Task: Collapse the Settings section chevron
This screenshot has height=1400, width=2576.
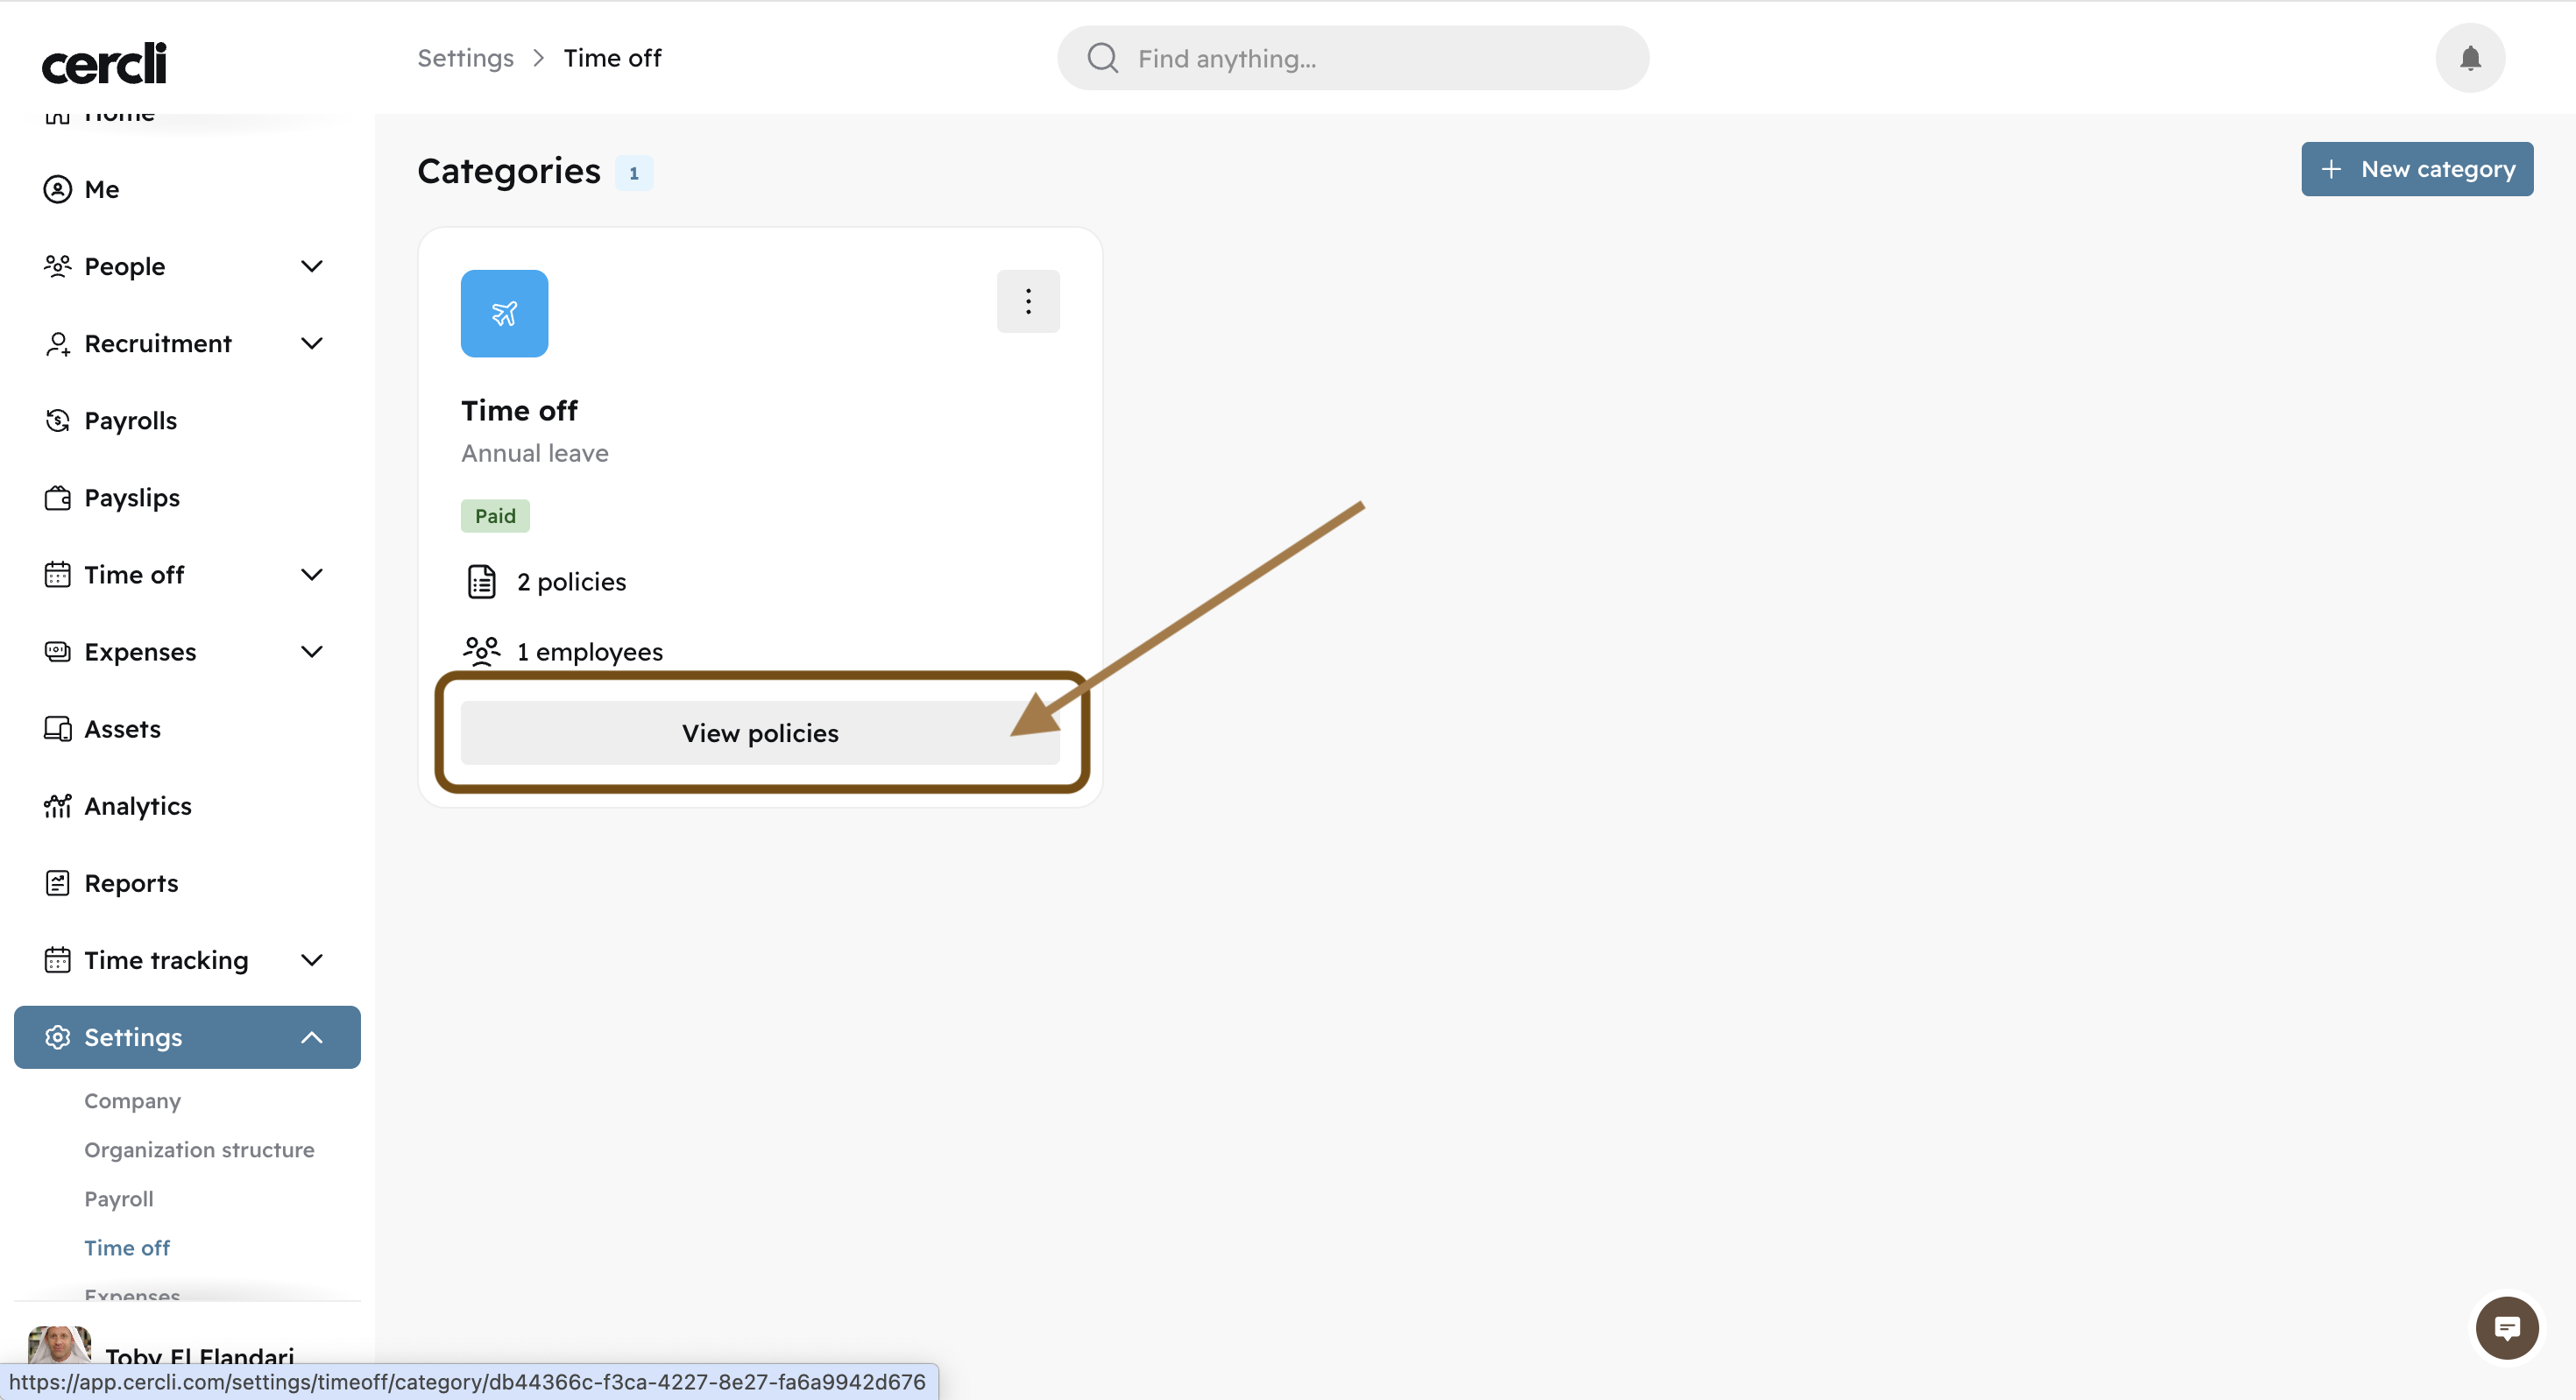Action: [x=312, y=1037]
